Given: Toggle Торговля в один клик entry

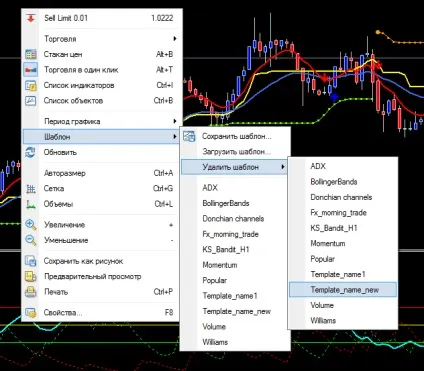Looking at the screenshot, I should (x=102, y=70).
